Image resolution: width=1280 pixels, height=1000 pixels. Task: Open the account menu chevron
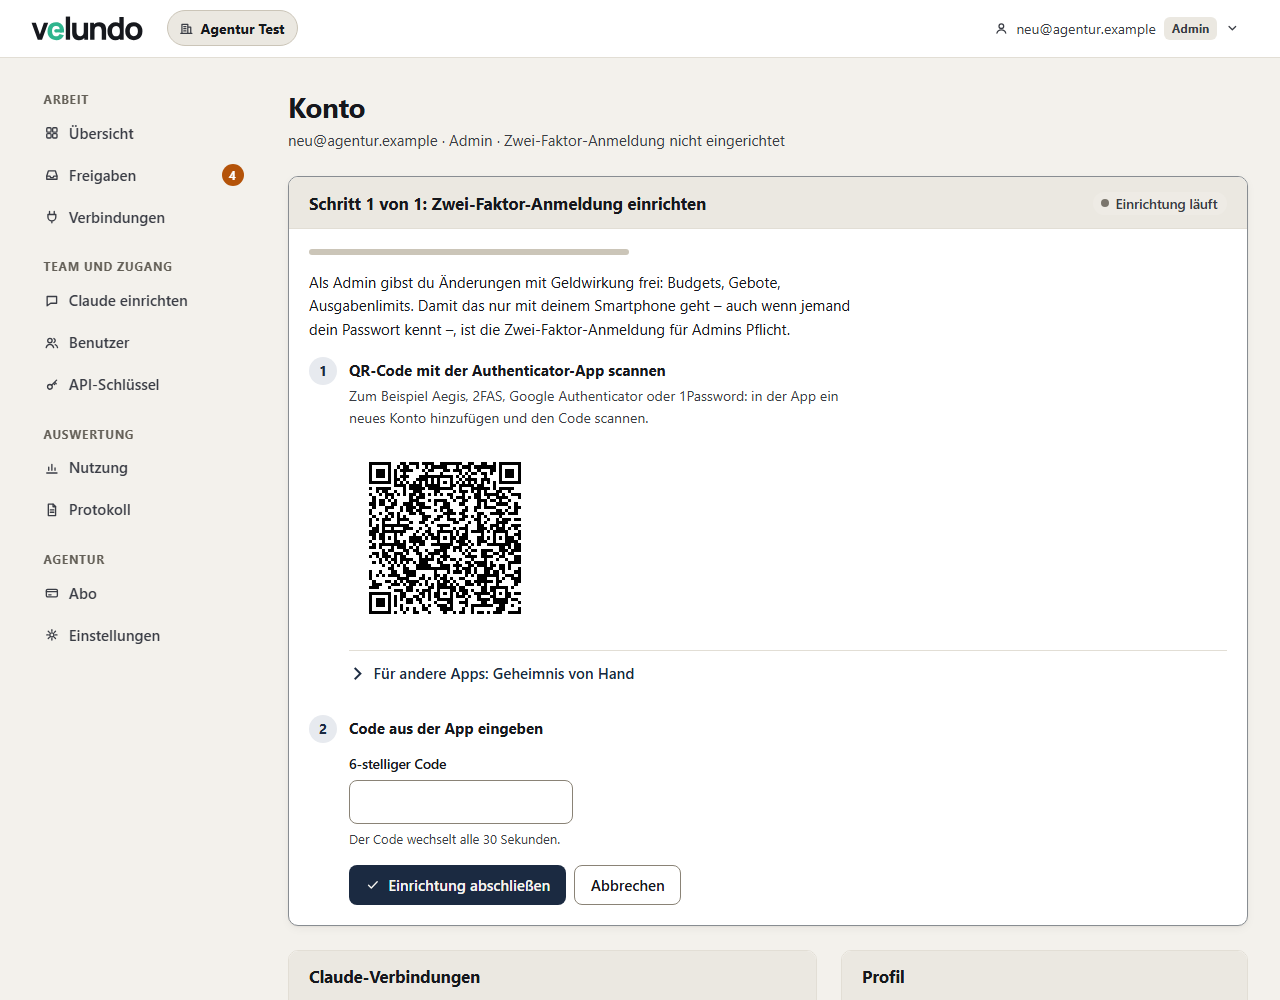click(1233, 29)
